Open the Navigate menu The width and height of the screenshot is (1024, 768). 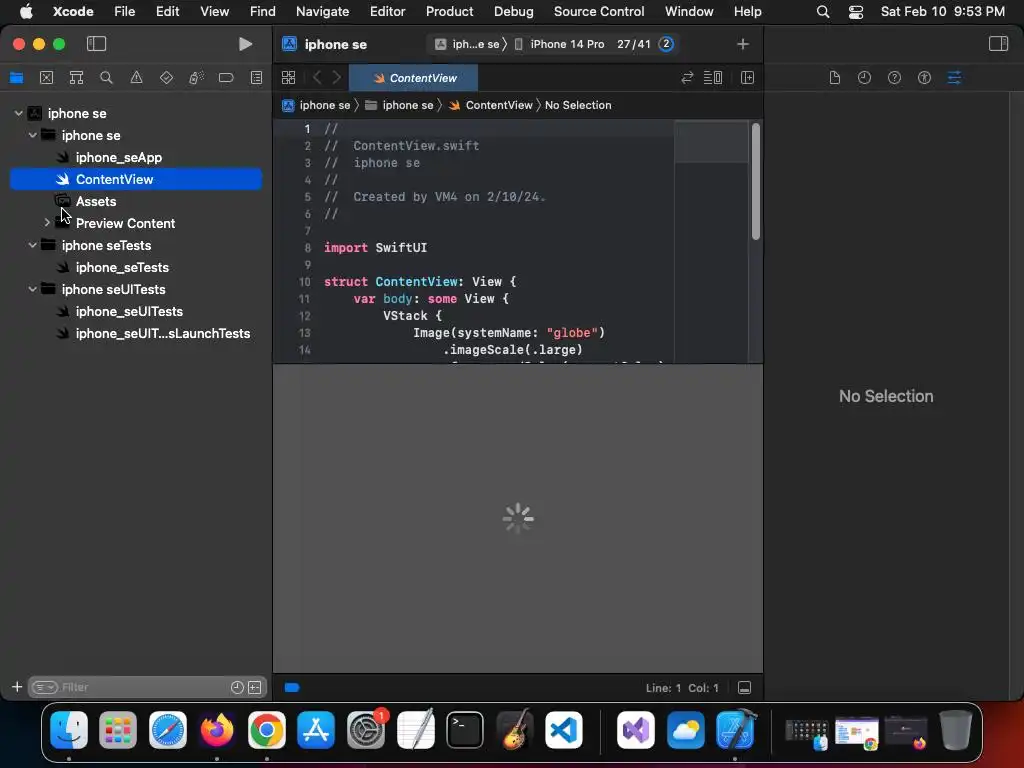click(323, 11)
